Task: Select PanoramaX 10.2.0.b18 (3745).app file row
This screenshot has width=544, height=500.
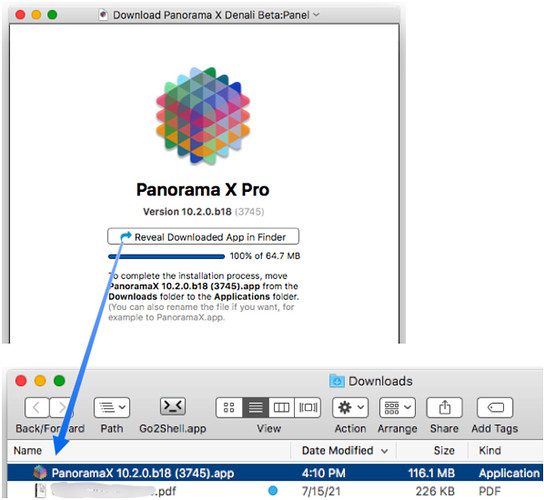Action: [x=275, y=473]
